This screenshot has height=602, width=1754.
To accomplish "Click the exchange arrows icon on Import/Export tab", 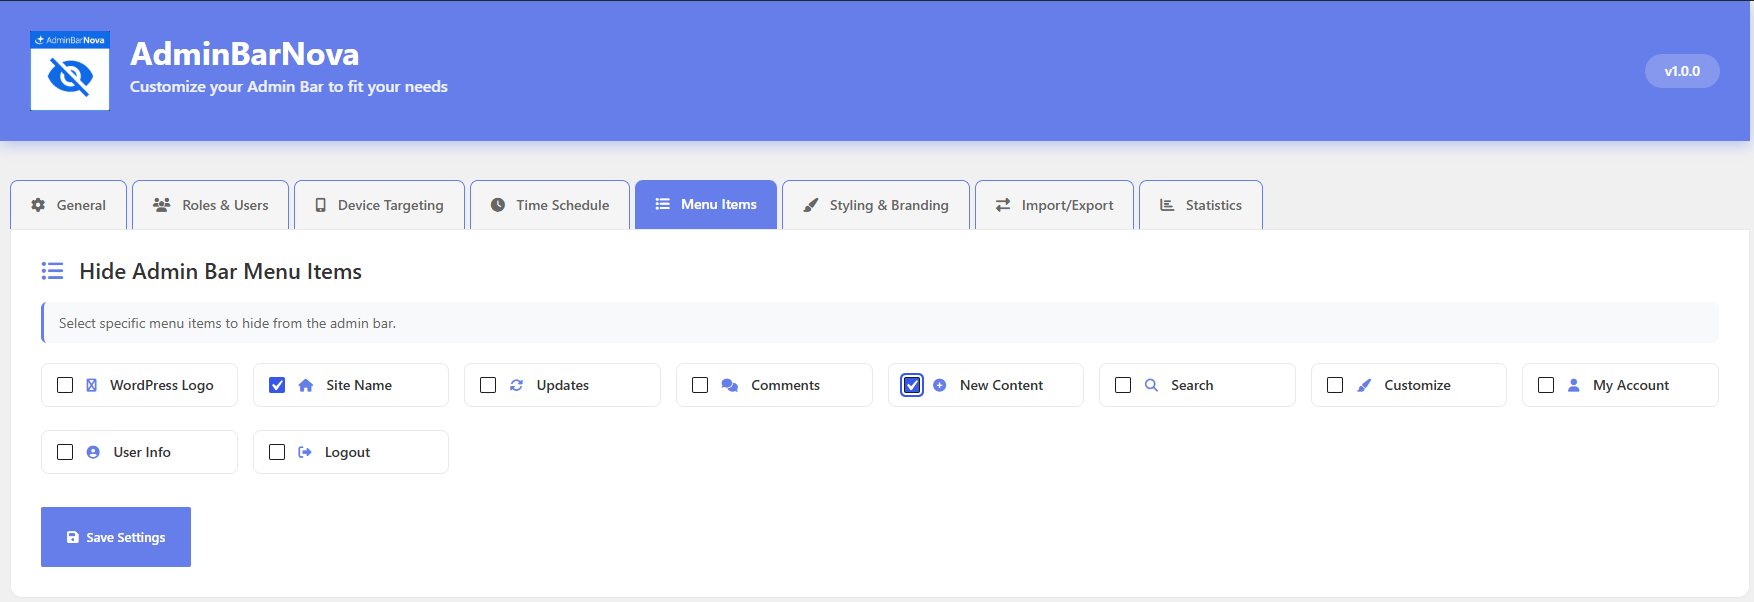I will (x=1003, y=205).
